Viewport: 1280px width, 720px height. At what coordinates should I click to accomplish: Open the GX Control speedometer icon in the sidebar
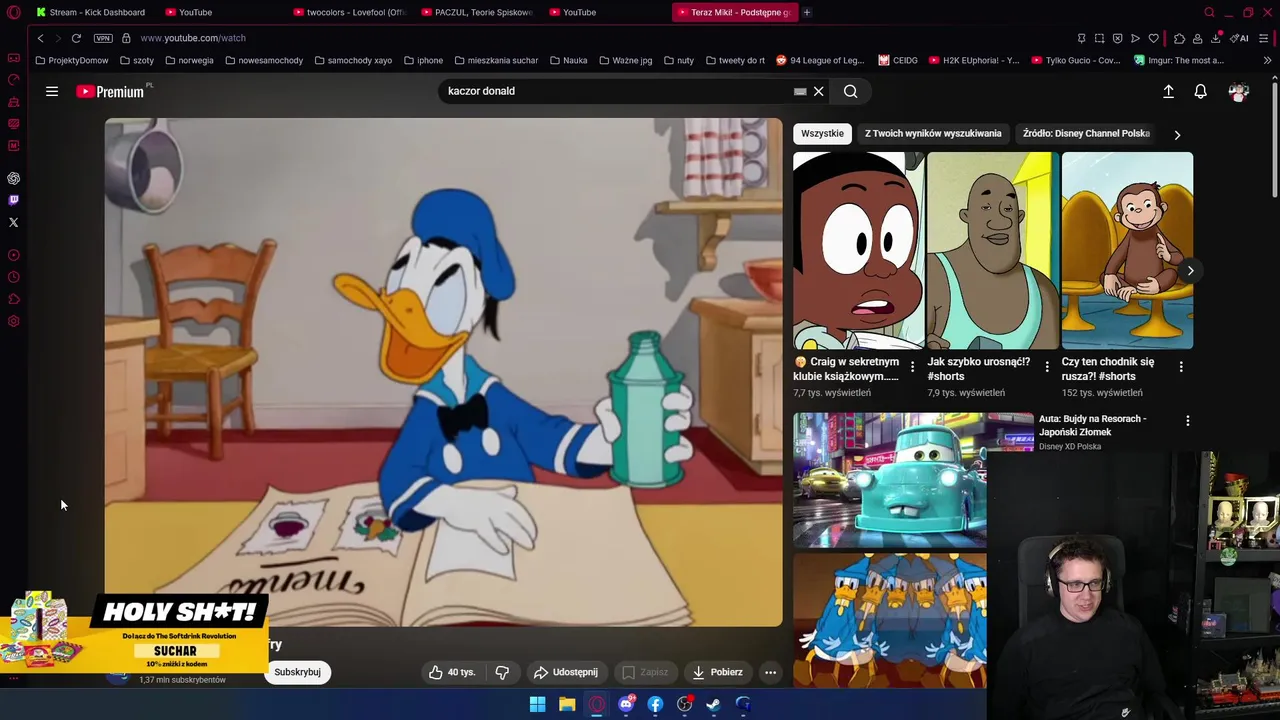click(14, 80)
